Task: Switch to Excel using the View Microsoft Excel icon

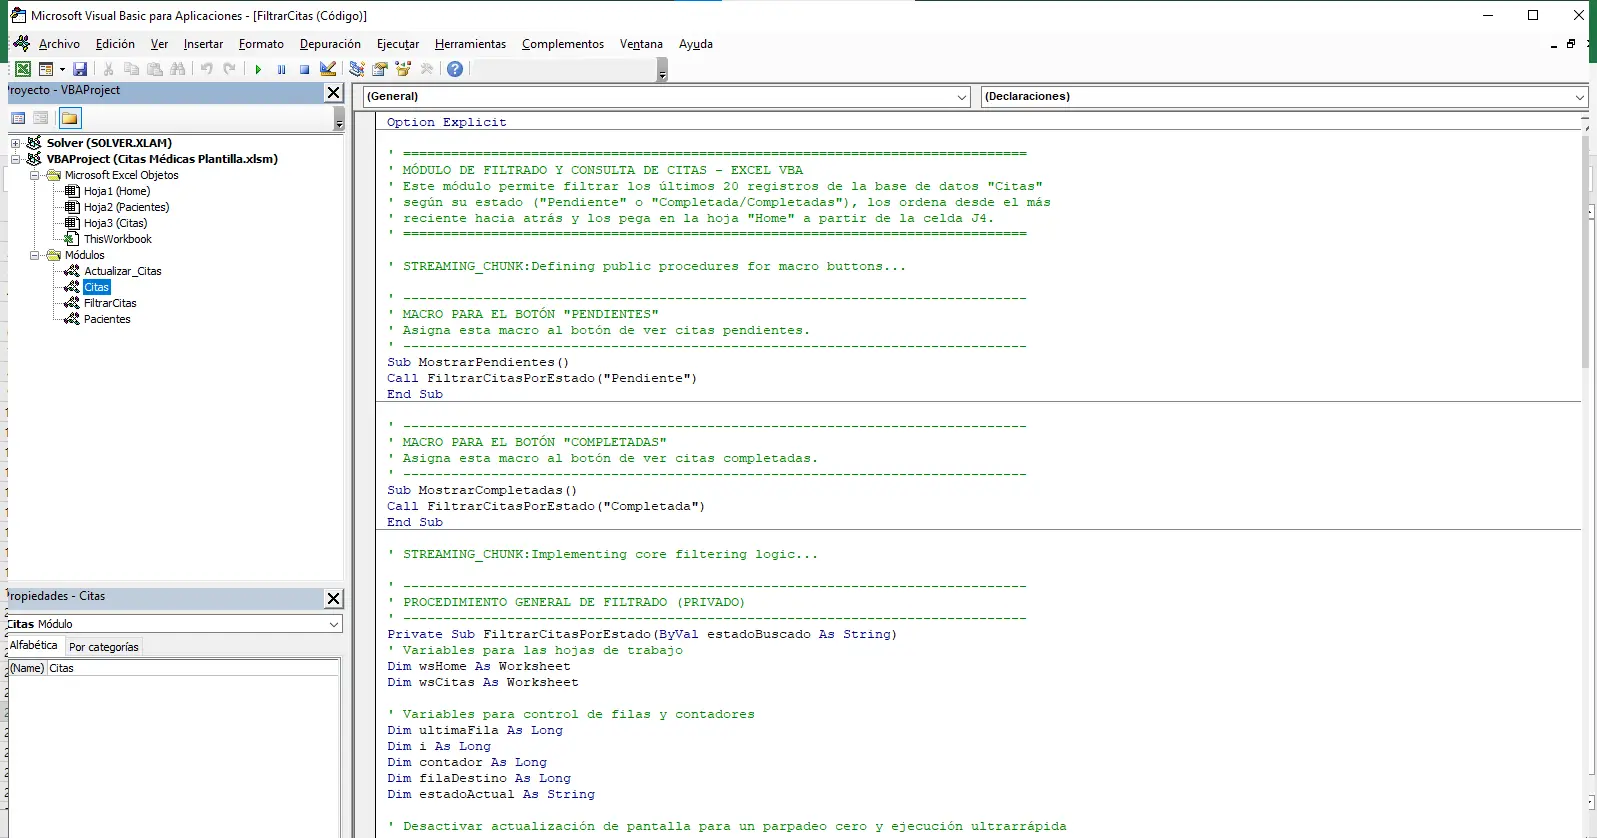Action: tap(22, 69)
